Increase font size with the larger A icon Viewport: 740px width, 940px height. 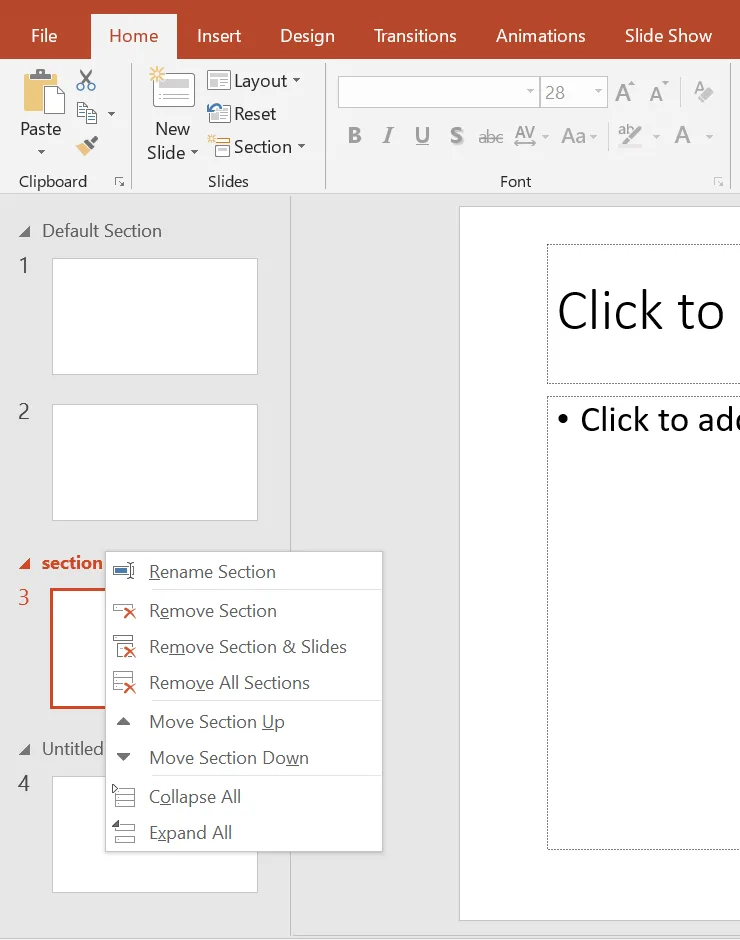(624, 92)
